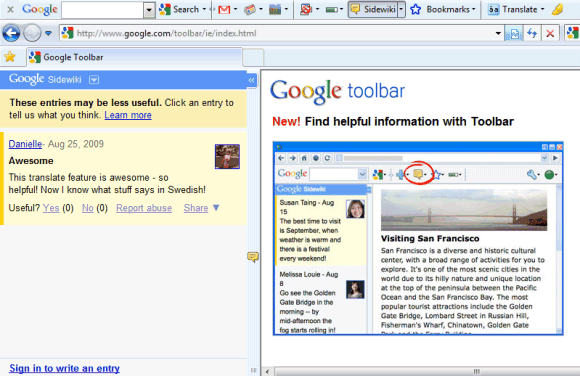Follow the Learn more link
Viewport: 580px width, 376px height.
pos(128,115)
